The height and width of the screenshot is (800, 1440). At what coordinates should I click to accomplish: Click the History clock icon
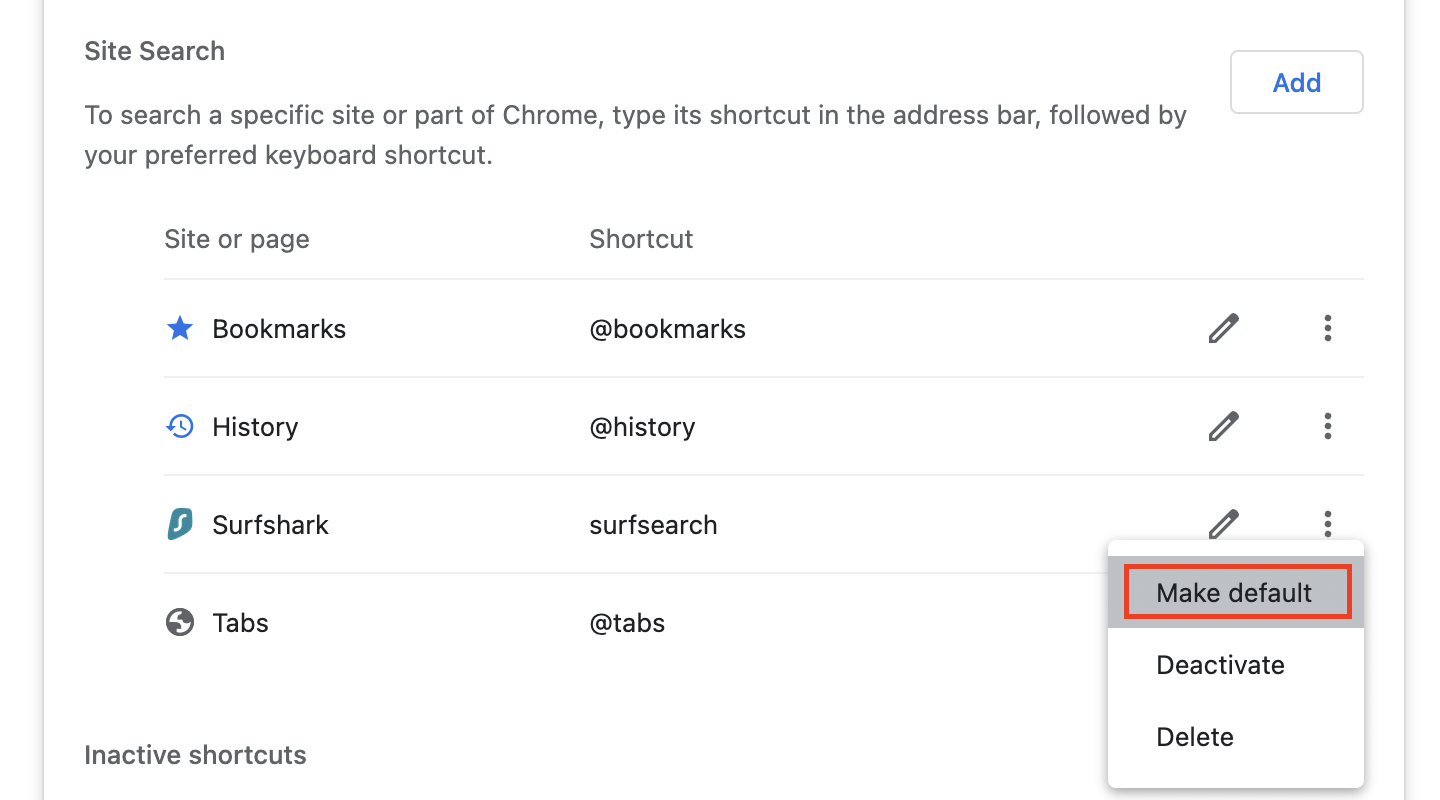(180, 427)
